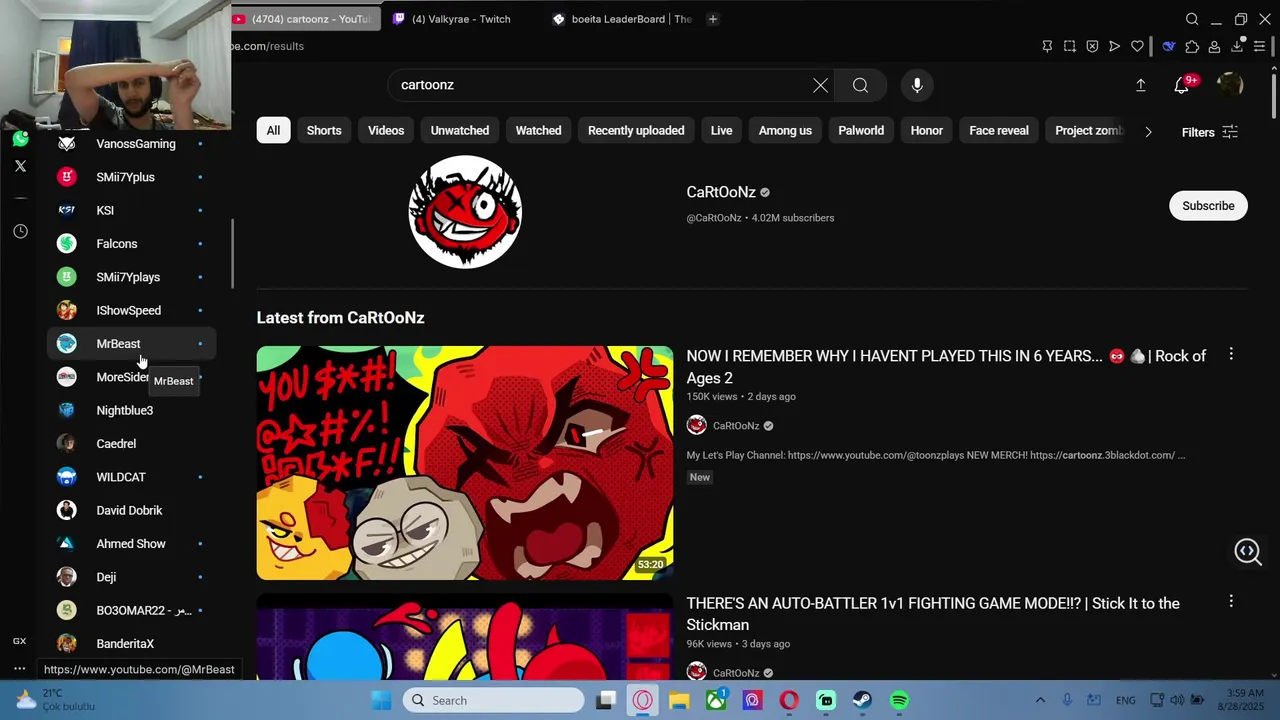Viewport: 1280px width, 720px height.
Task: Open File Explorer from the taskbar
Action: (679, 700)
